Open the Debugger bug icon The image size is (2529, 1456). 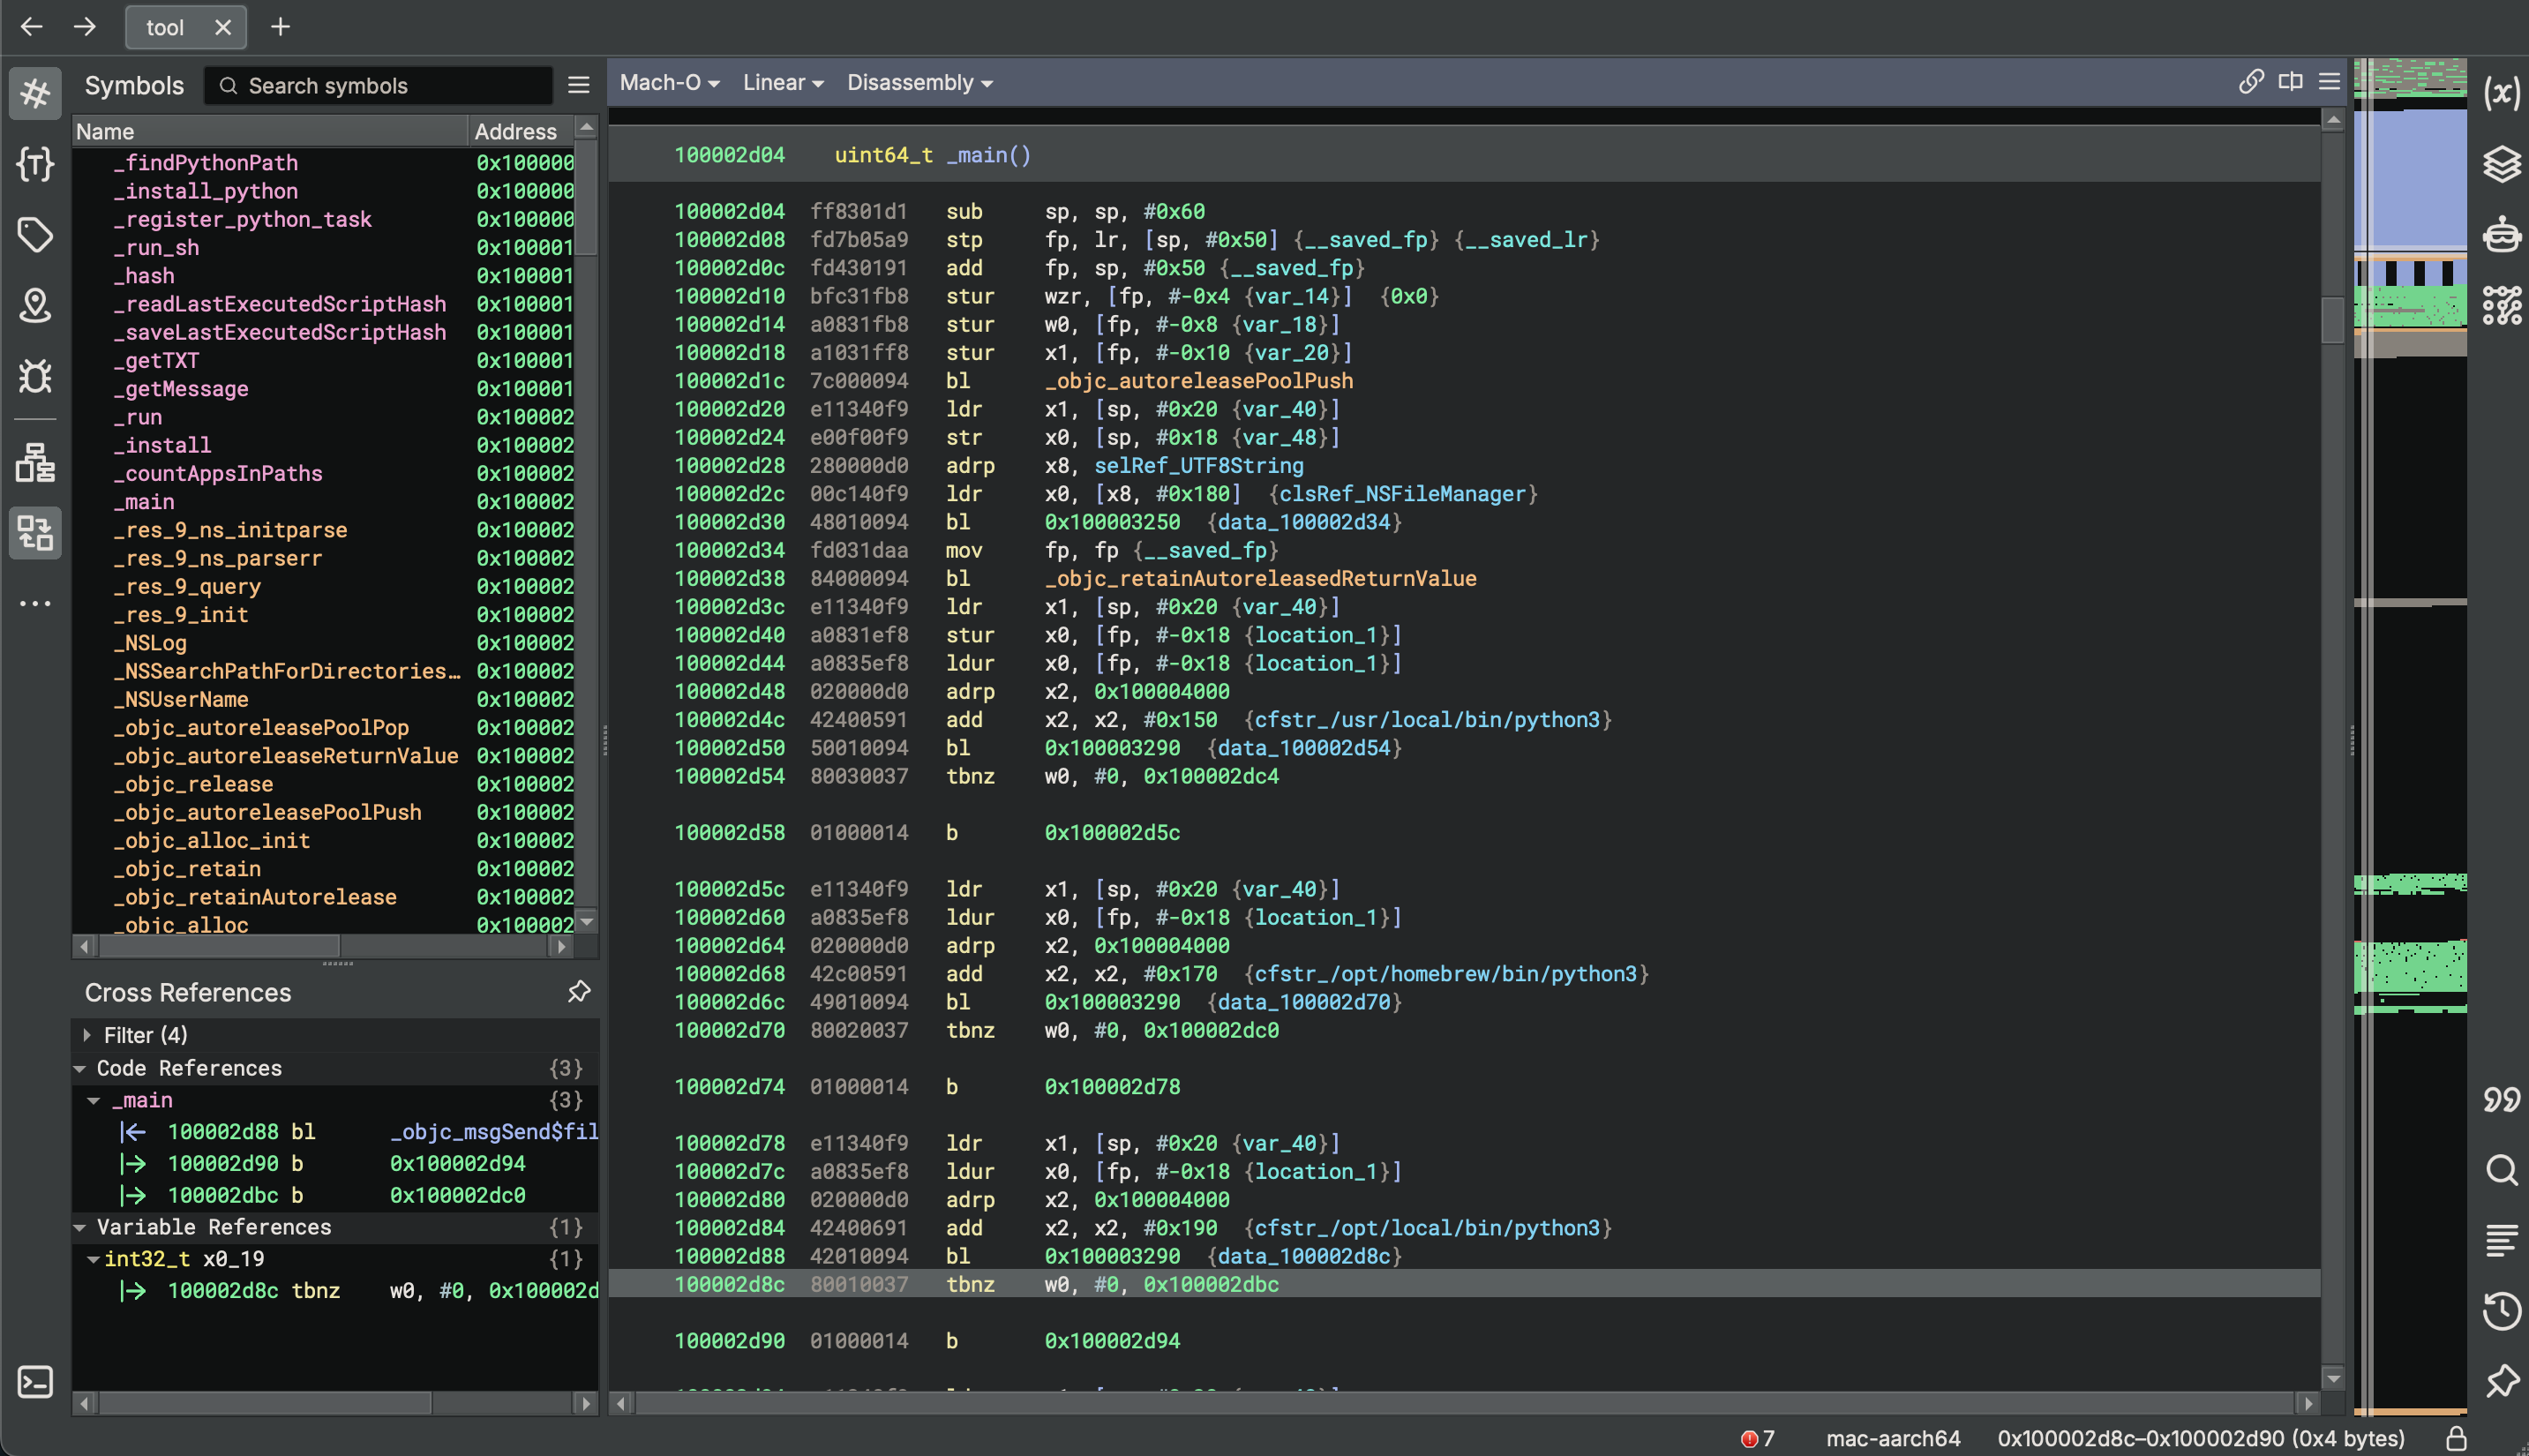35,376
